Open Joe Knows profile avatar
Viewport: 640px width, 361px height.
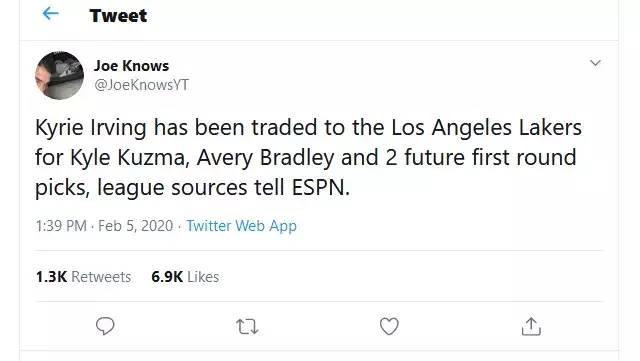click(60, 75)
